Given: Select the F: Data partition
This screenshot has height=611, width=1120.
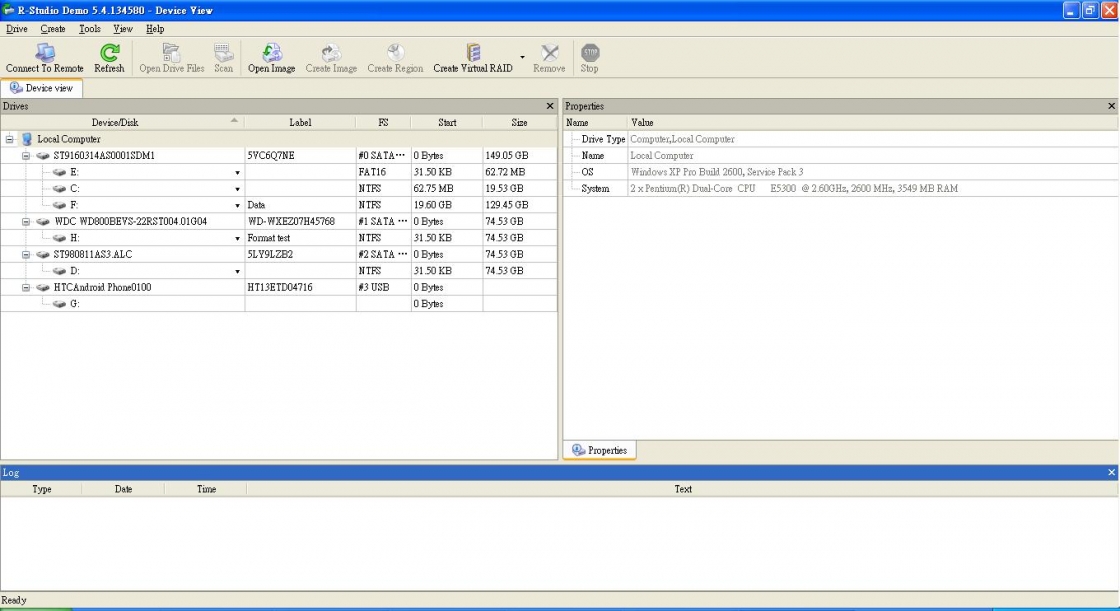Looking at the screenshot, I should tap(279, 205).
